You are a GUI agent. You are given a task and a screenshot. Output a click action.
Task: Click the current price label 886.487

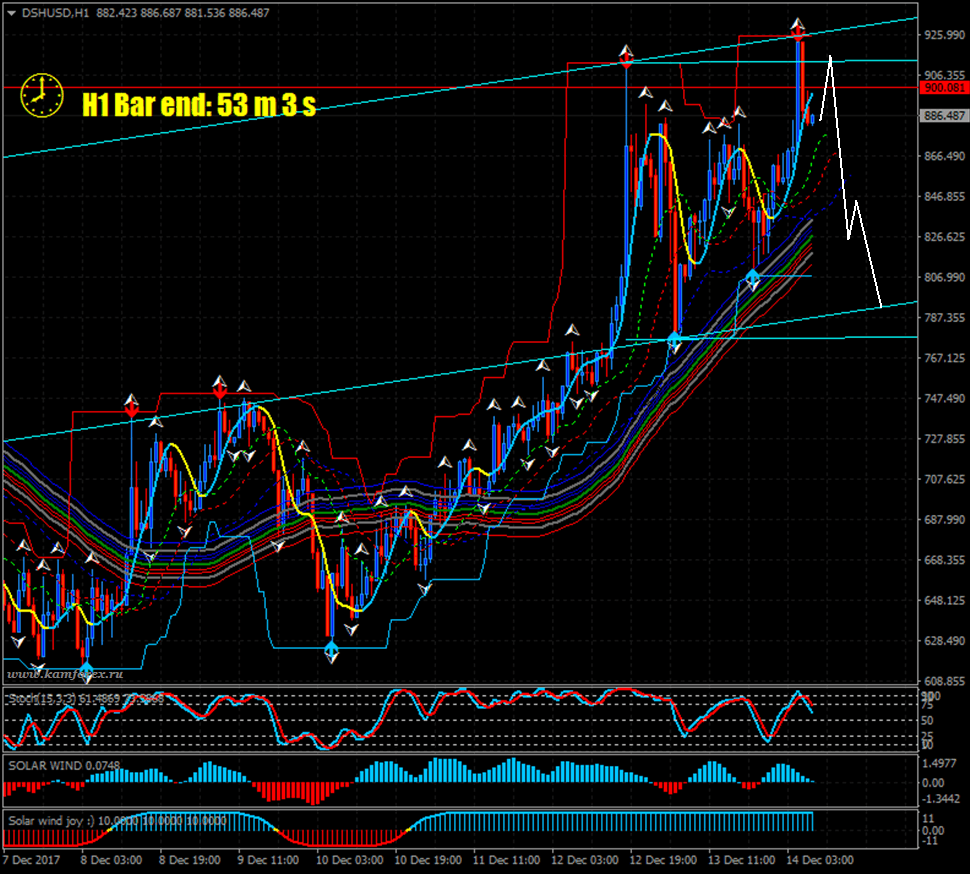[942, 116]
